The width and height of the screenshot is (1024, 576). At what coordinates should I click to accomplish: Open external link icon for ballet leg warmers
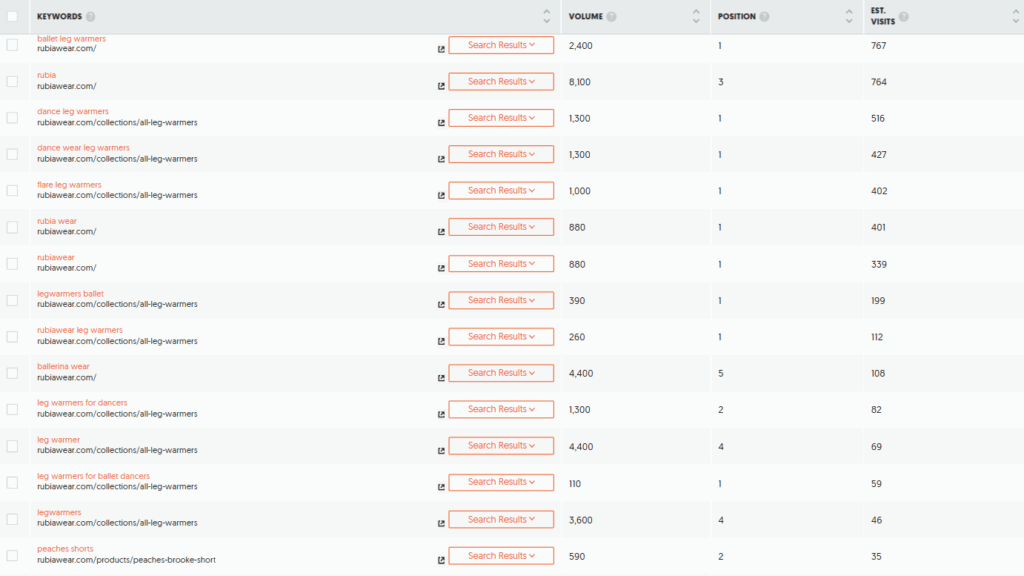[441, 50]
